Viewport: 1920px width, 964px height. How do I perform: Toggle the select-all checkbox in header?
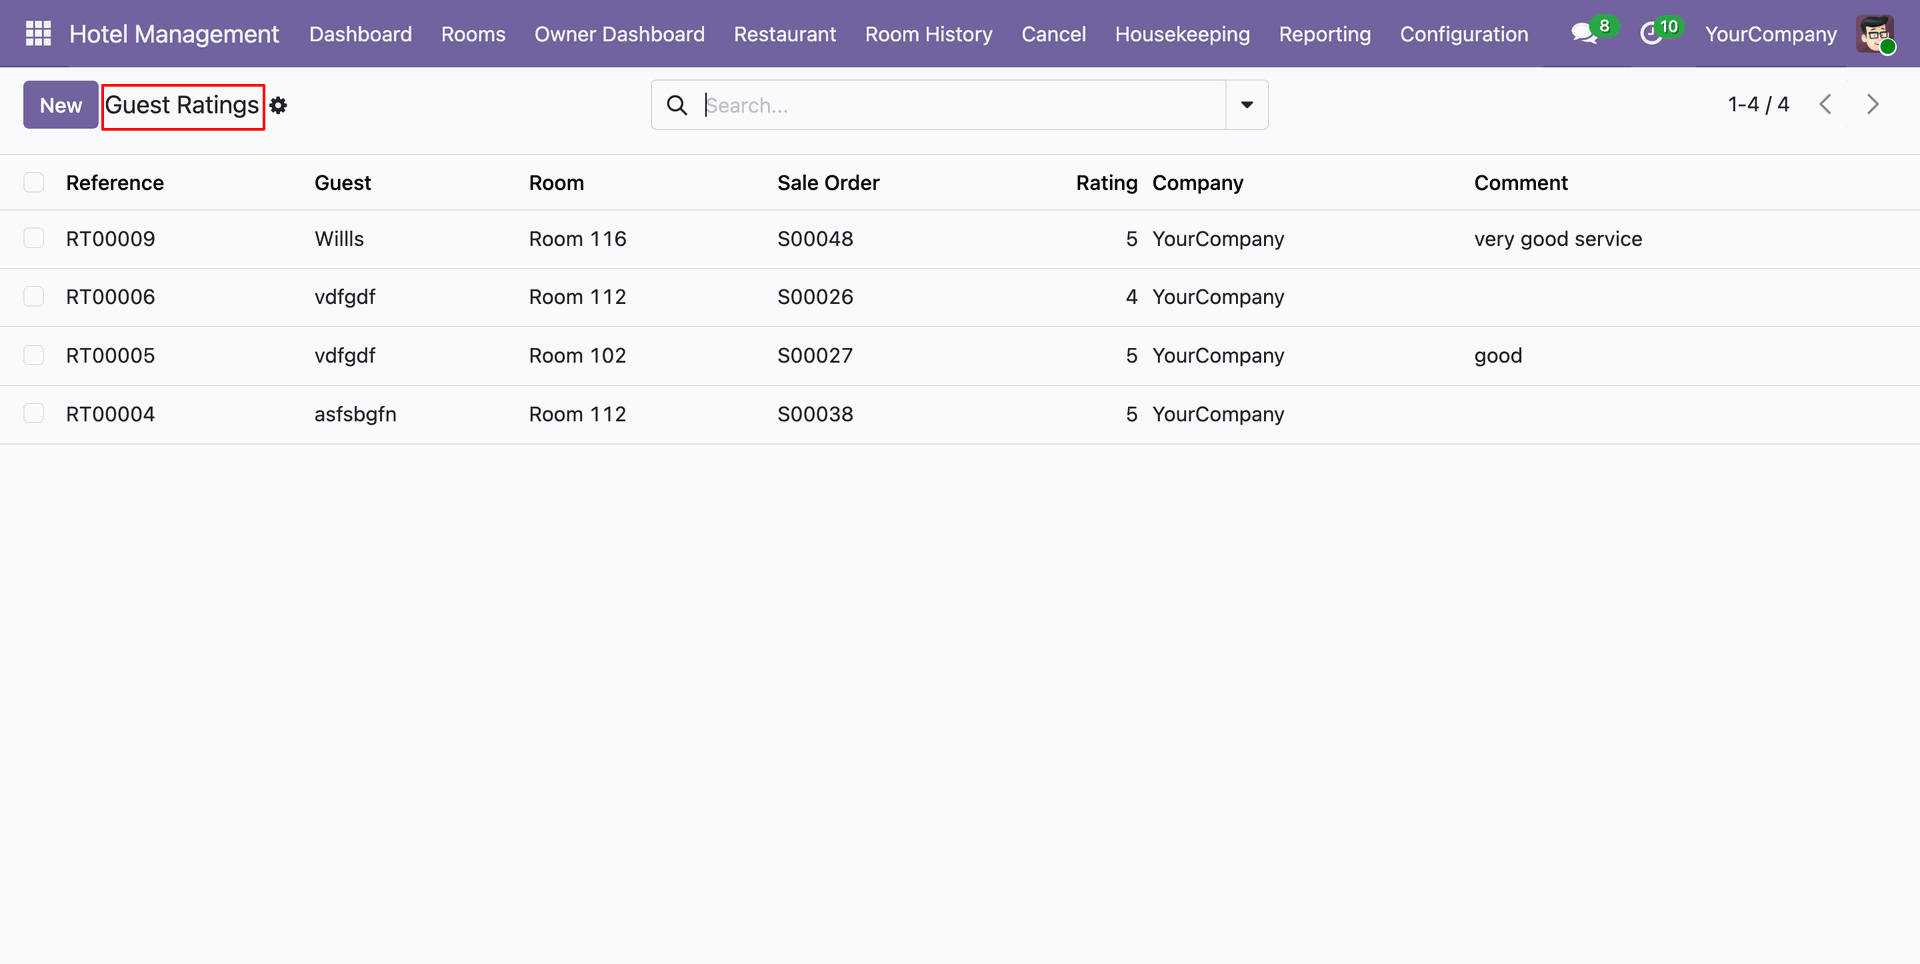coord(34,182)
